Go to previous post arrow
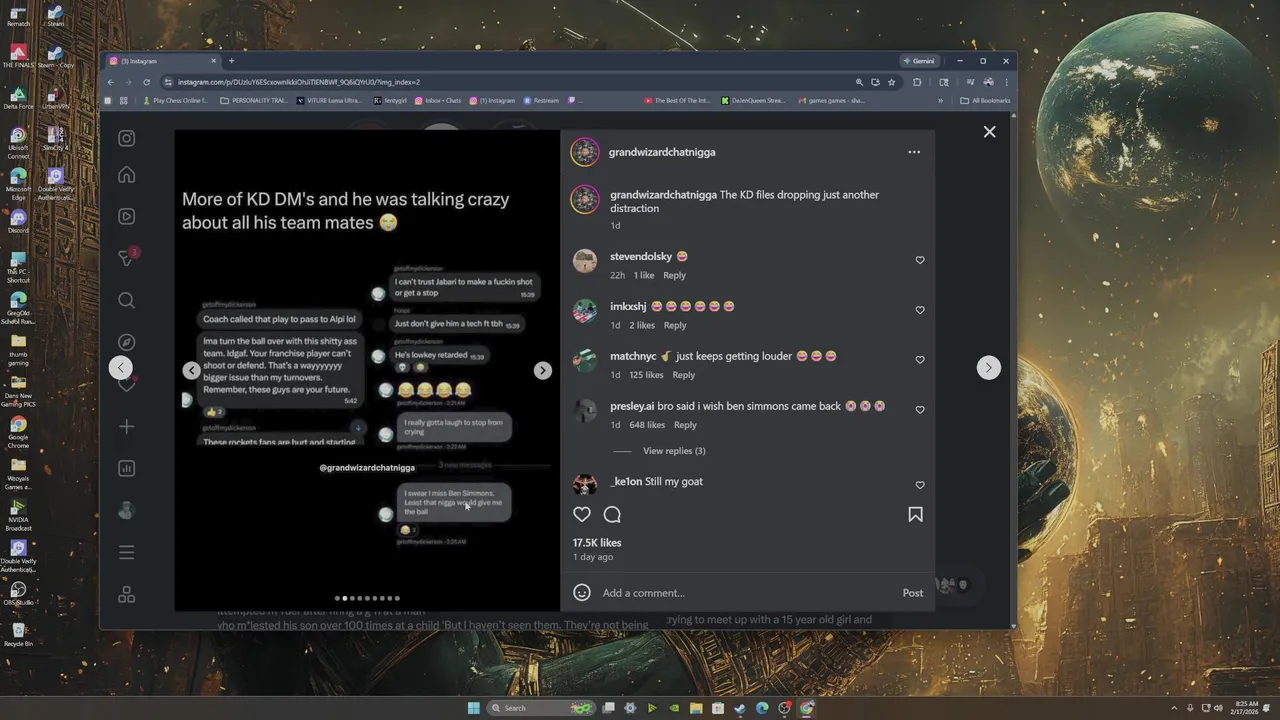 click(x=120, y=368)
